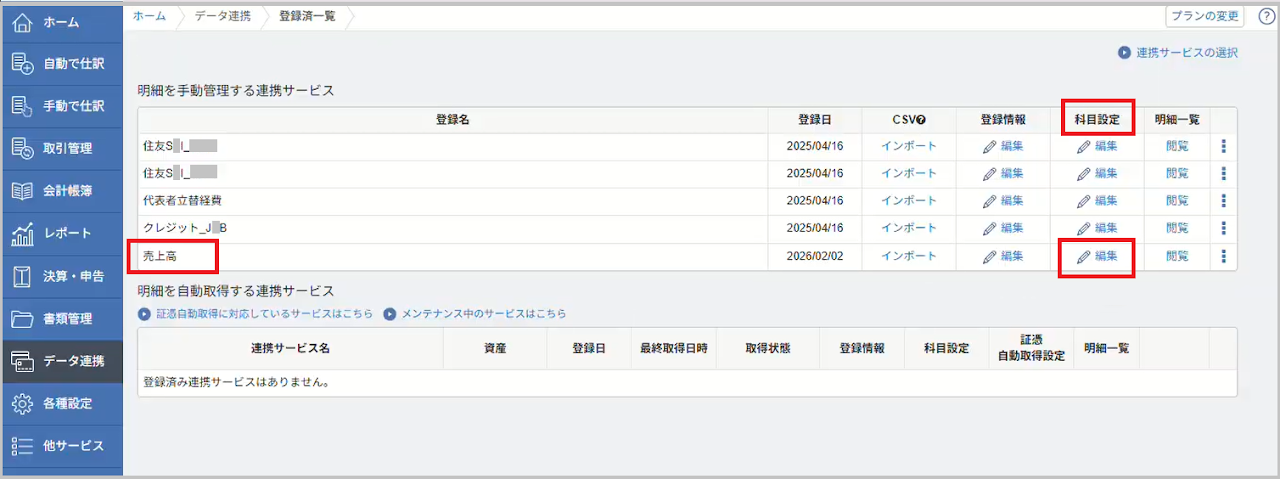Click the 代表者立替経費 registration name
1280x479 pixels.
click(x=182, y=201)
